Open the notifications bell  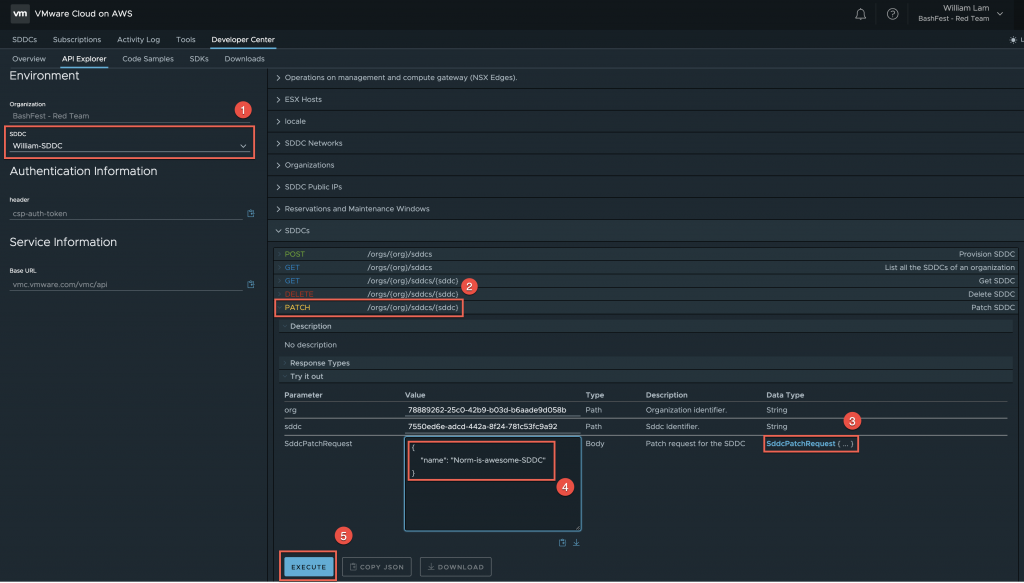tap(861, 14)
